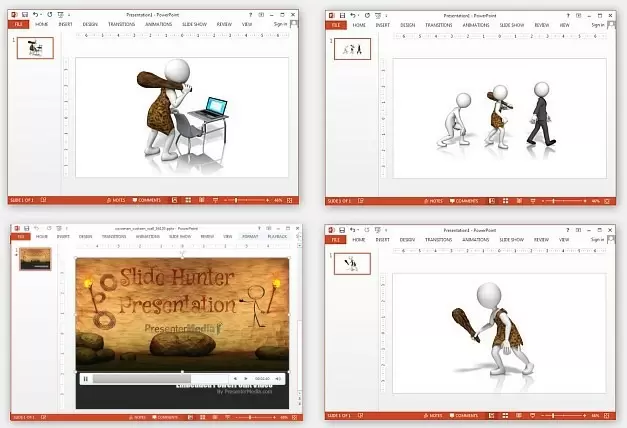Click Sign in link in three walking figures window

[x=599, y=23]
